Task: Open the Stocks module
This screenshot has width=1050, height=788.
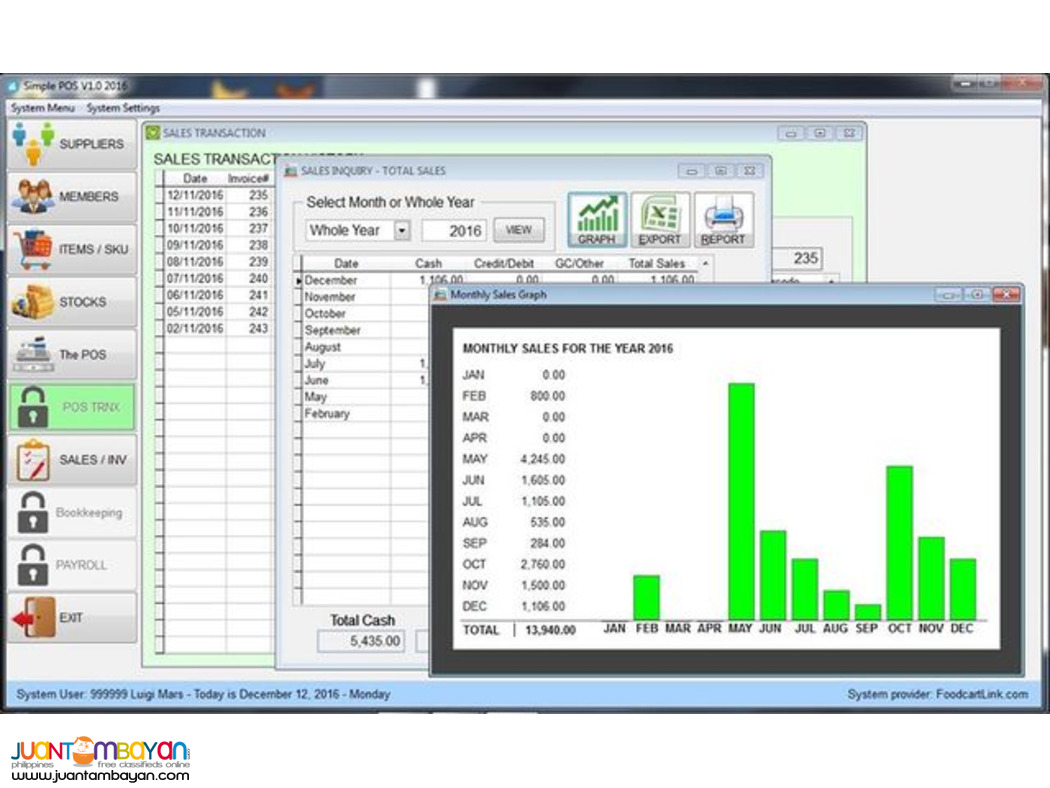Action: coord(71,302)
